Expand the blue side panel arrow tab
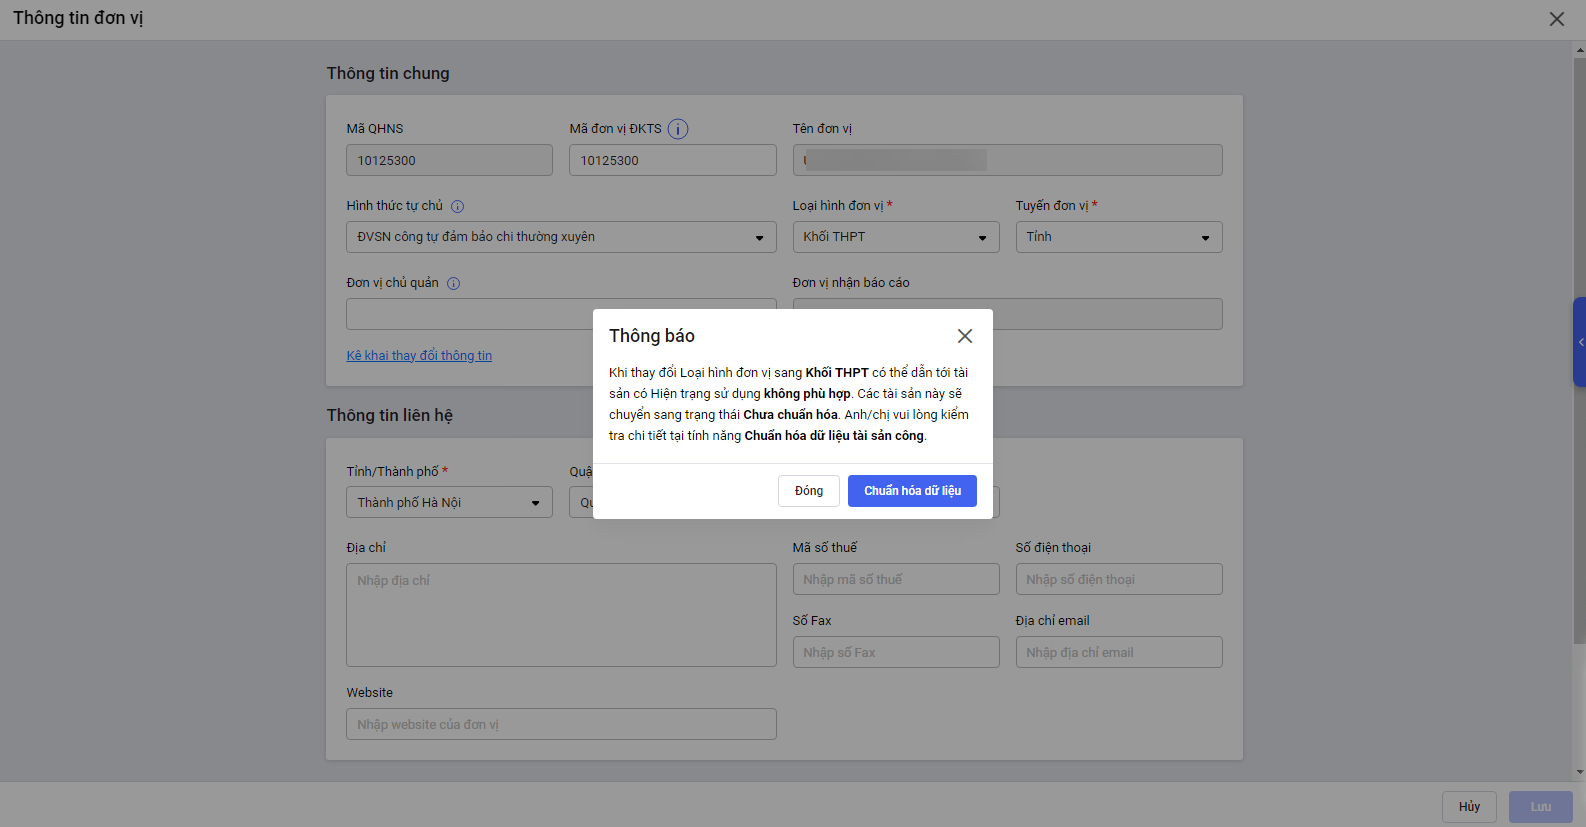1586x827 pixels. click(1579, 342)
